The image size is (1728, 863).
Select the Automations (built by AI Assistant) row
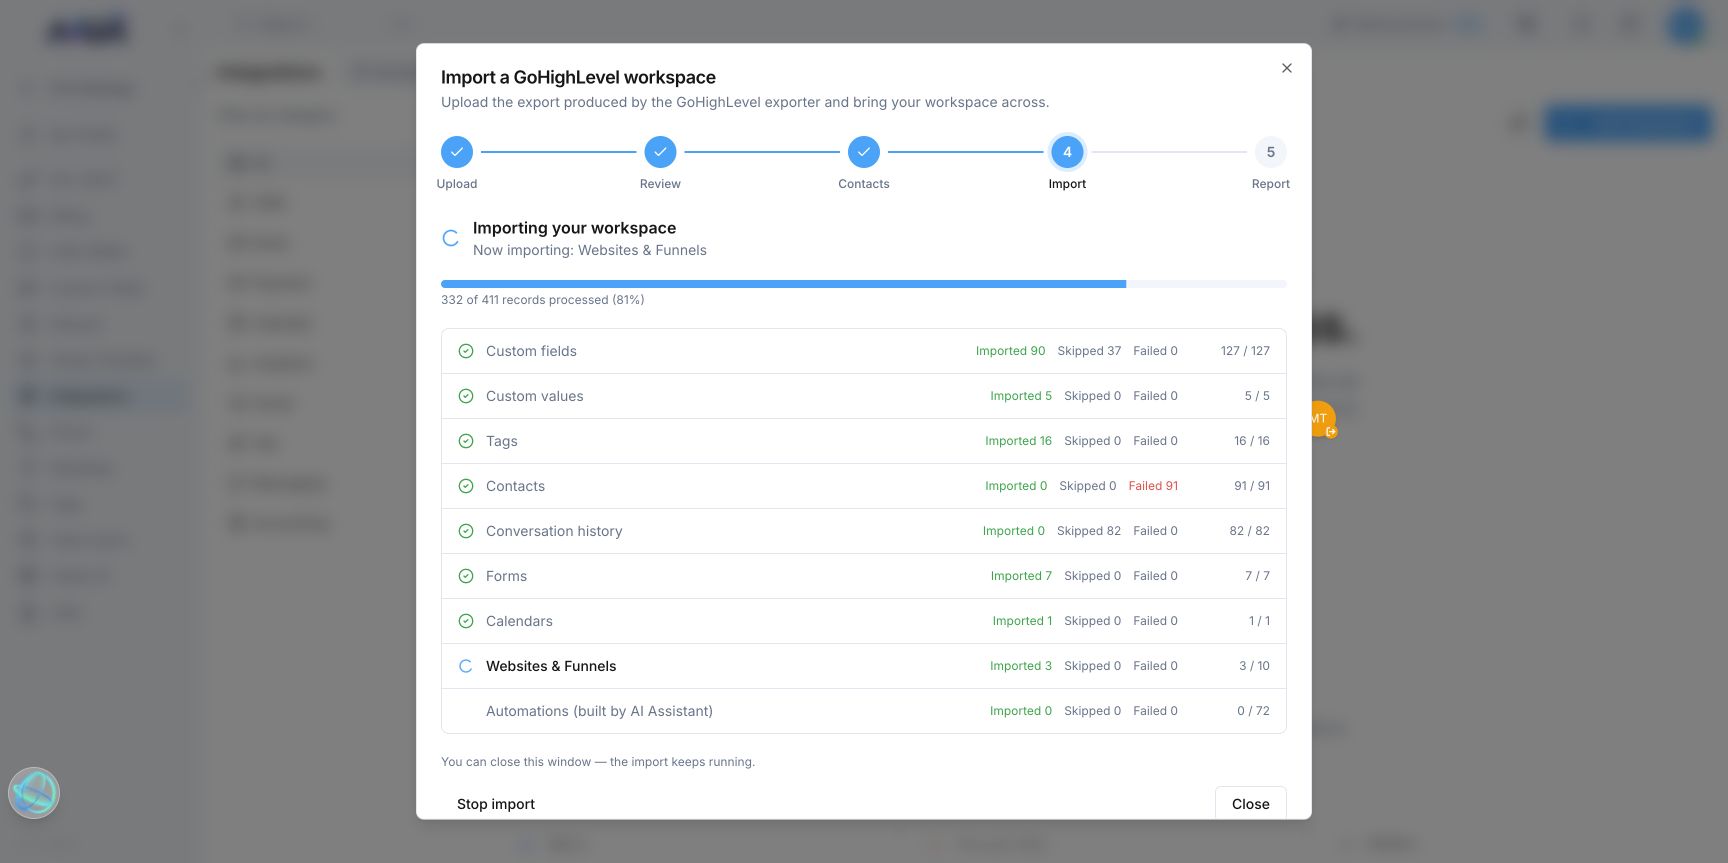click(x=864, y=711)
